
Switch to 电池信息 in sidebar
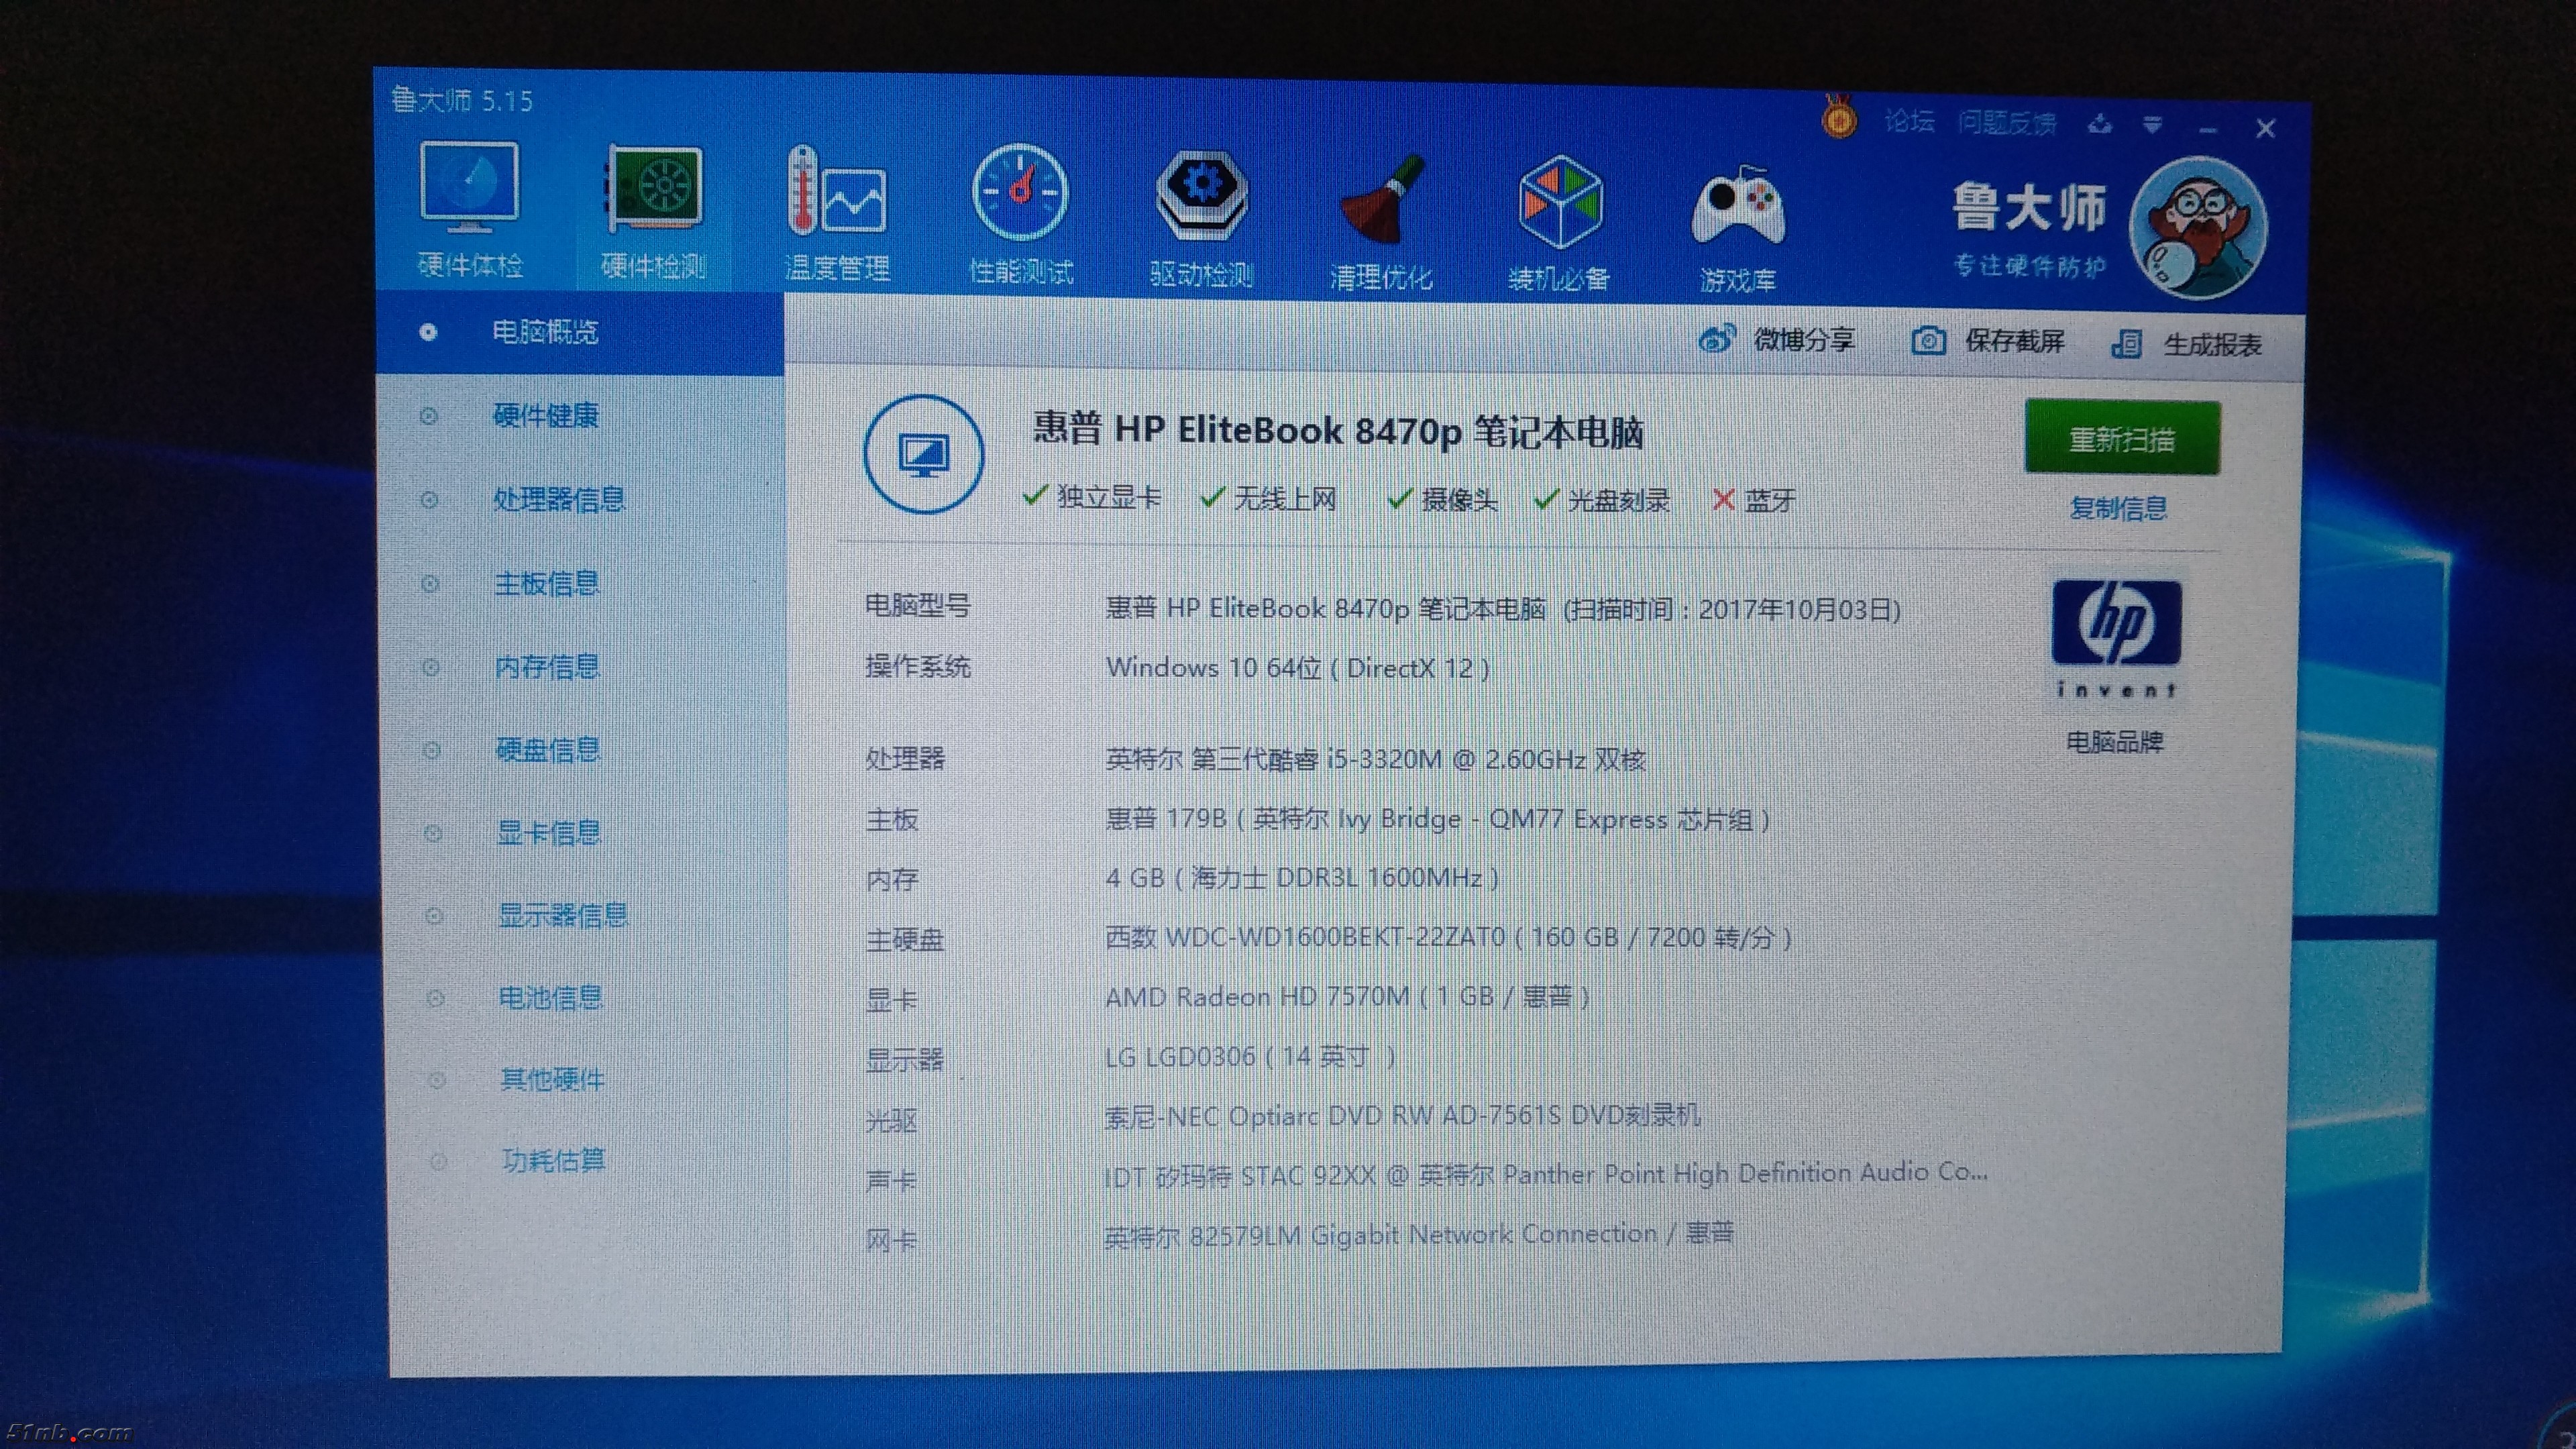tap(551, 997)
